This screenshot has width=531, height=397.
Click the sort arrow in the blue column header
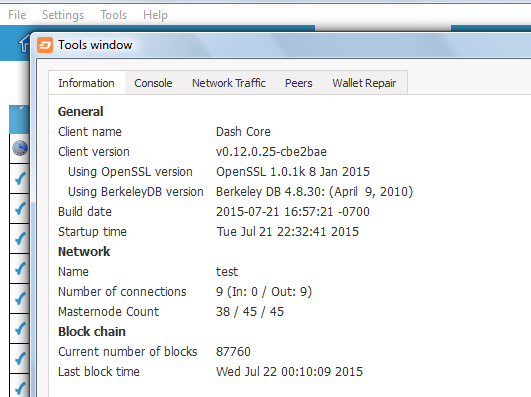(20, 108)
